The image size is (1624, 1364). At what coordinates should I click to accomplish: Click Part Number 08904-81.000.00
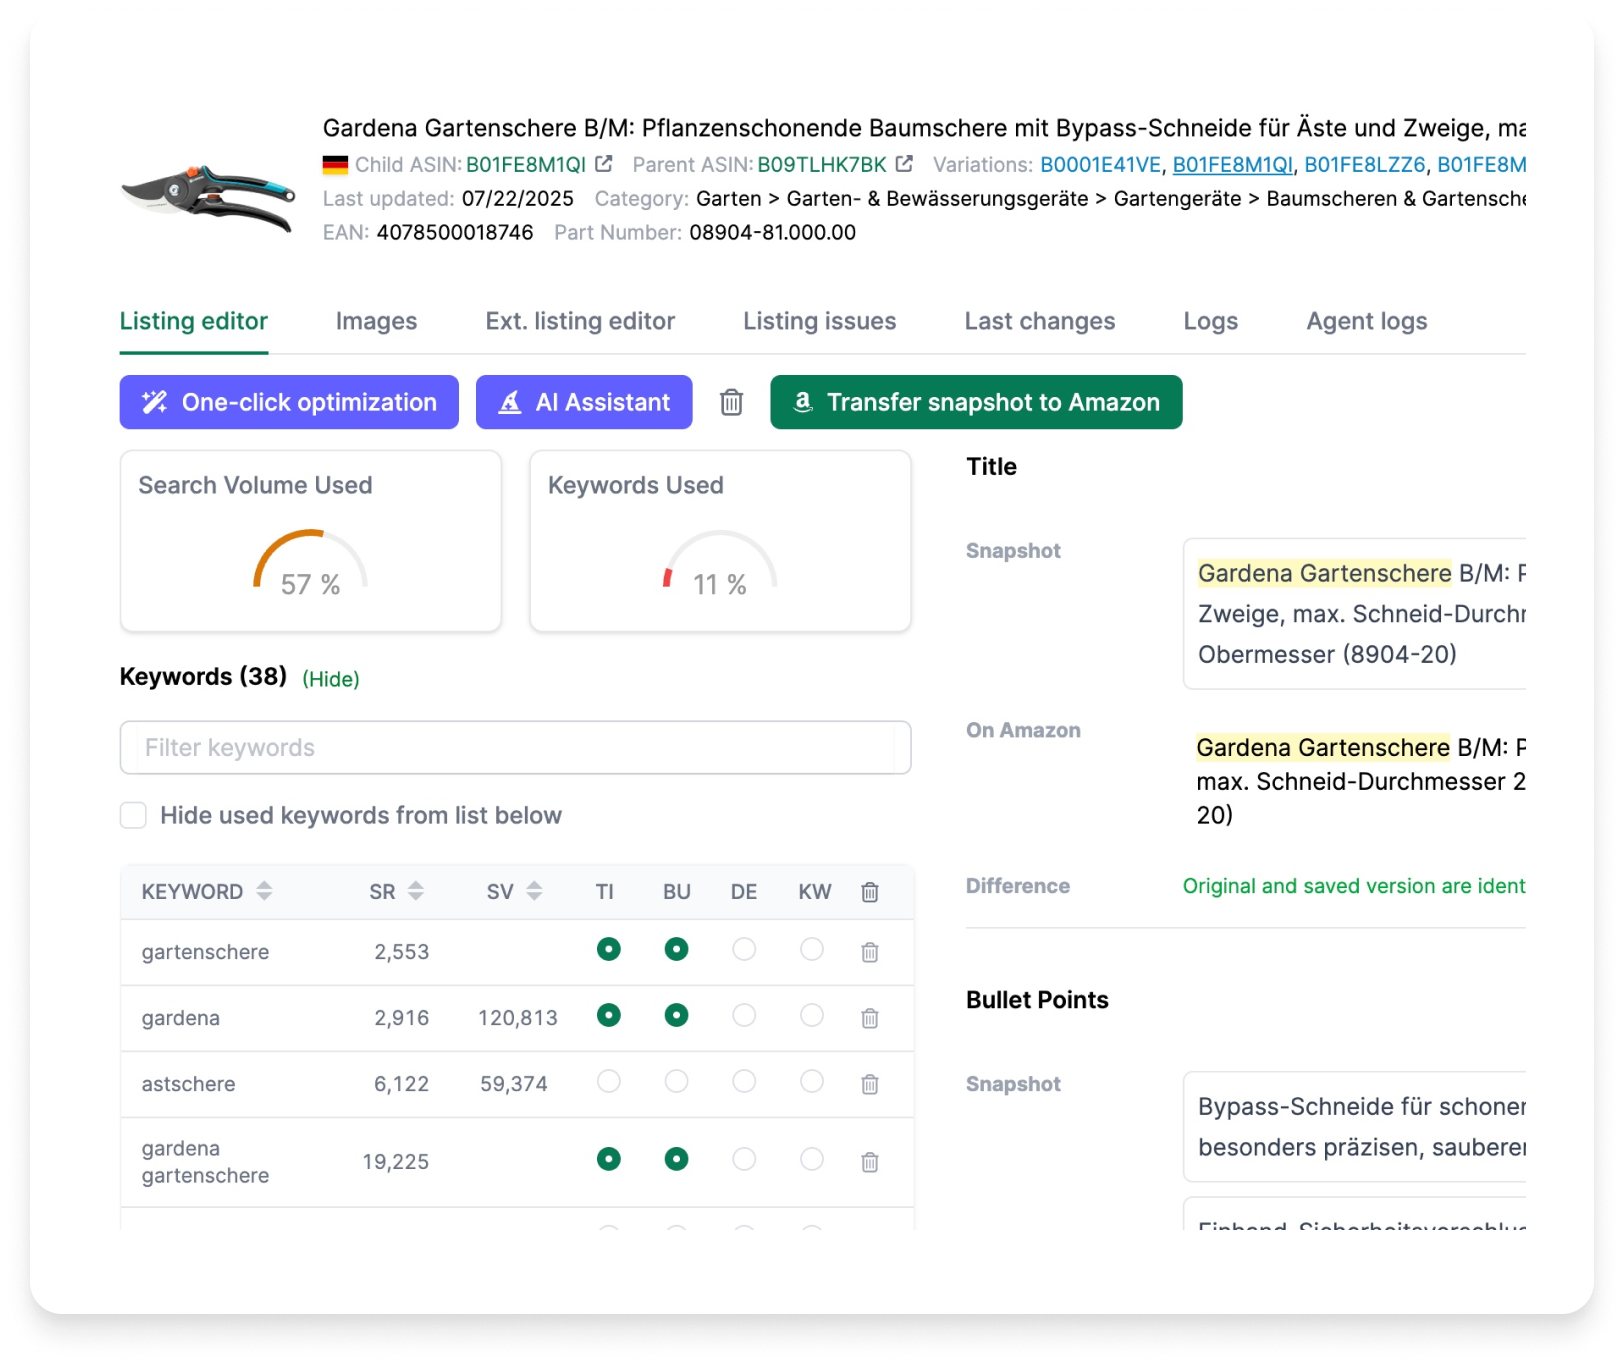[773, 232]
